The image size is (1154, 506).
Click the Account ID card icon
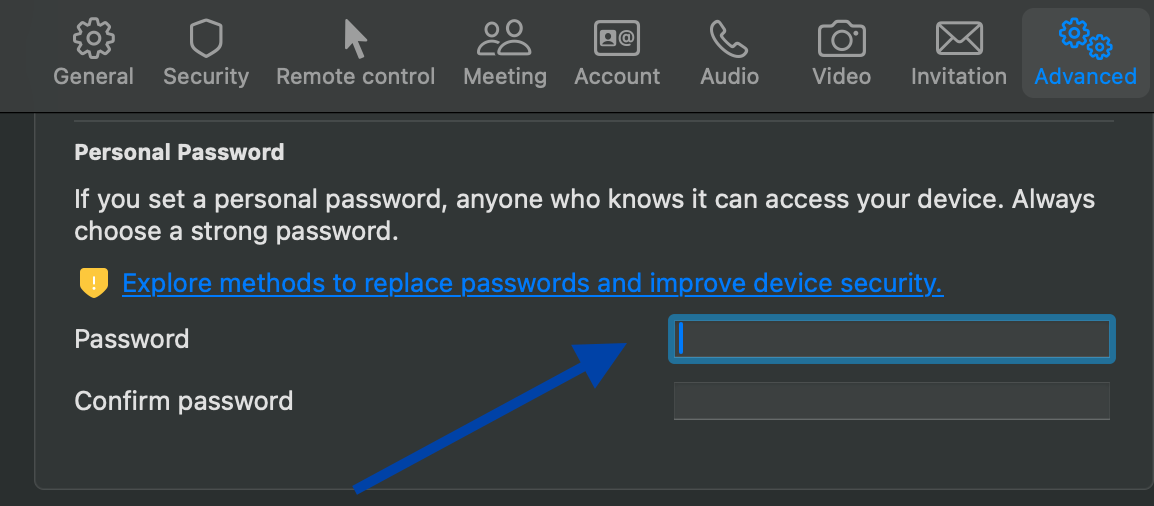coord(617,39)
